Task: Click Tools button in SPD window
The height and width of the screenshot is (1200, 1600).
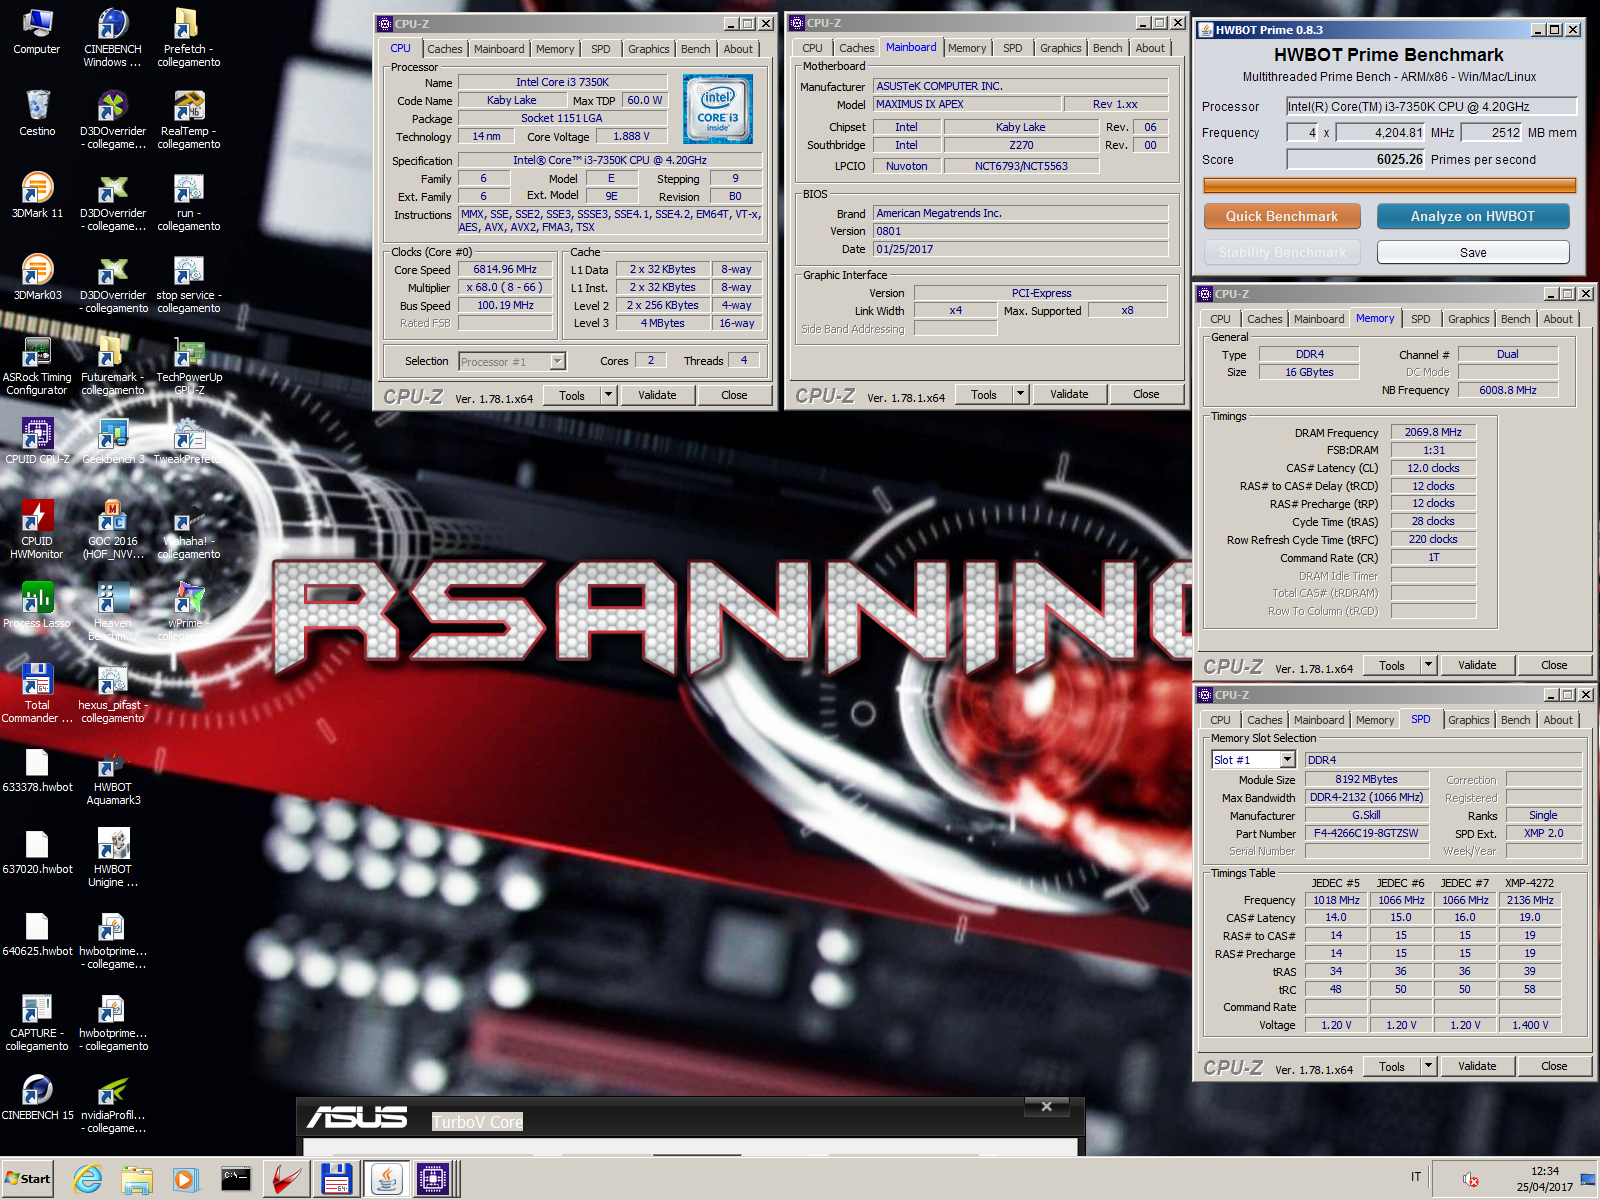Action: point(1392,1066)
